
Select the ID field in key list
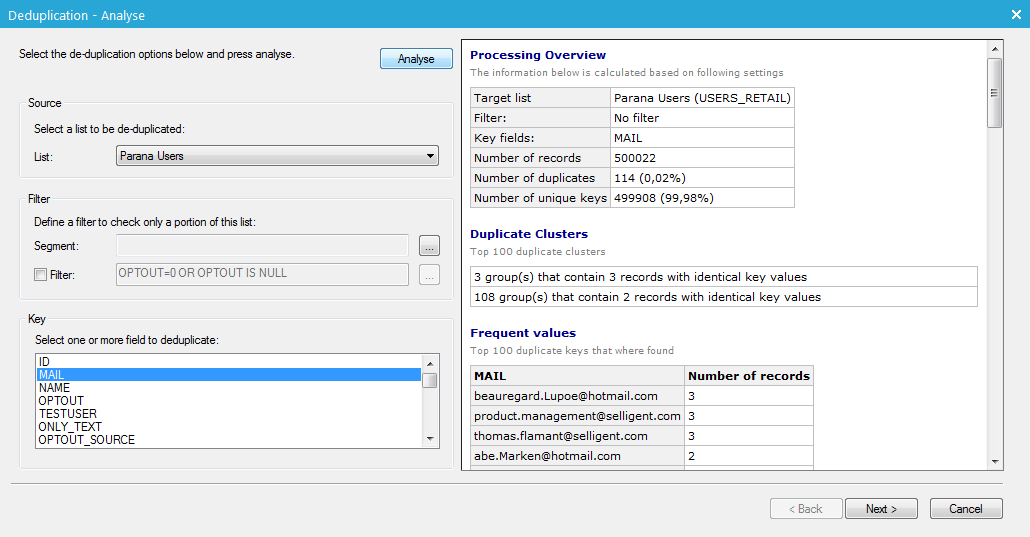click(x=44, y=361)
